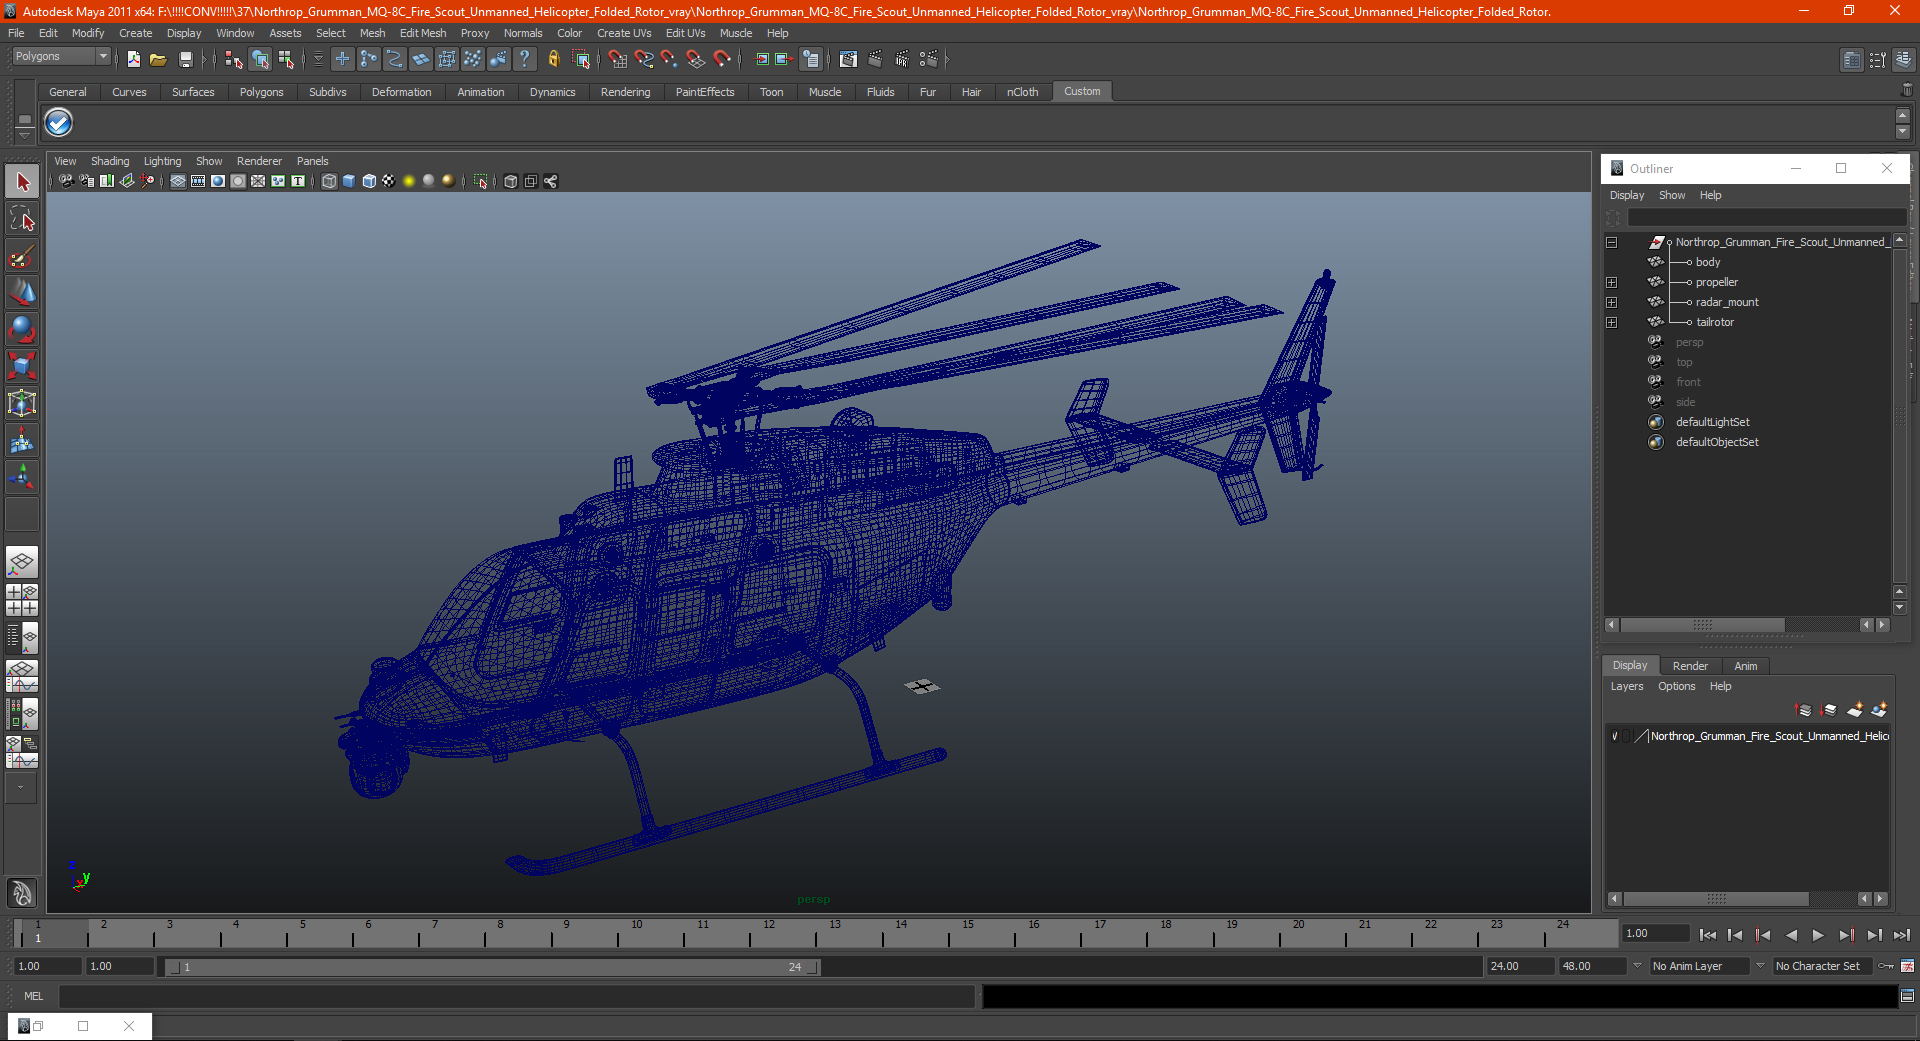Toggle viewport grid display button
Image resolution: width=1920 pixels, height=1041 pixels.
click(178, 181)
